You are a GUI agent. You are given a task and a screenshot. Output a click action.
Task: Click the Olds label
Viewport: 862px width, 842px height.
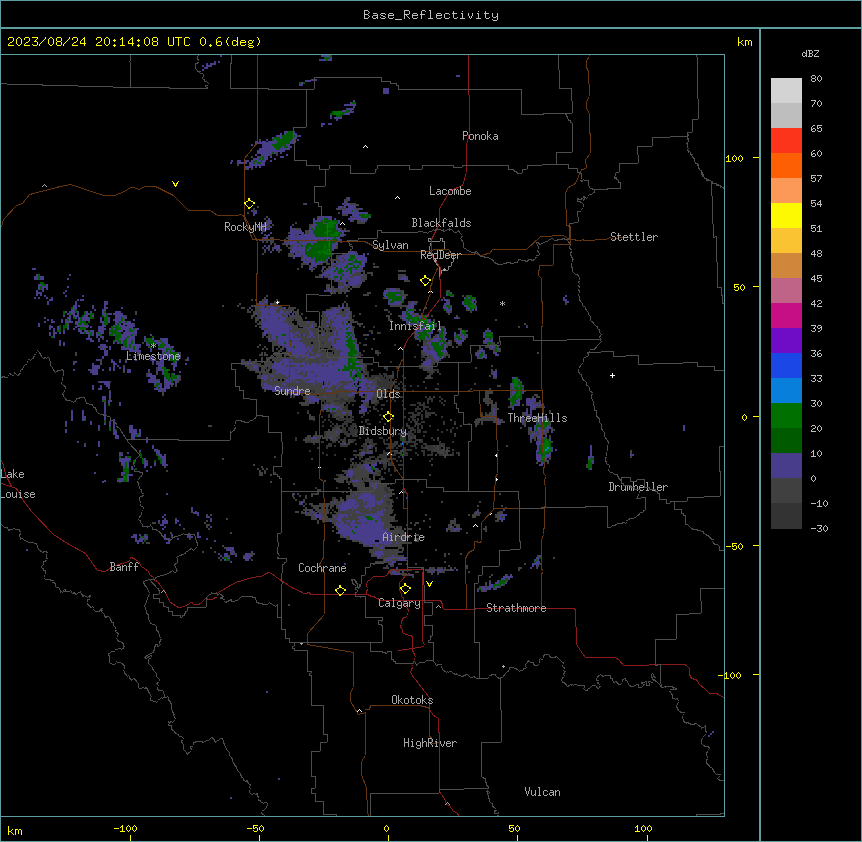388,394
